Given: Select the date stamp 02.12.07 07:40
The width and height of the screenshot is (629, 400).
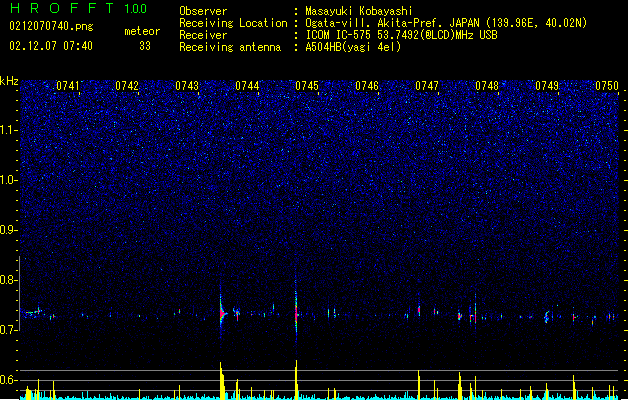Looking at the screenshot, I should 51,46.
